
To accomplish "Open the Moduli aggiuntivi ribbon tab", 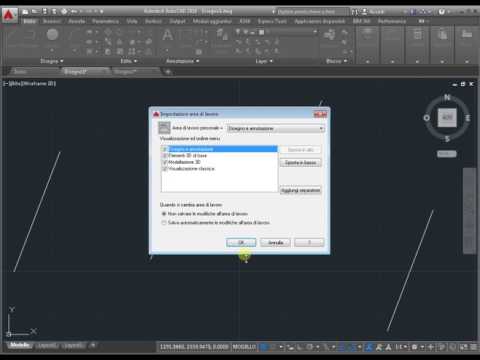I will point(212,21).
